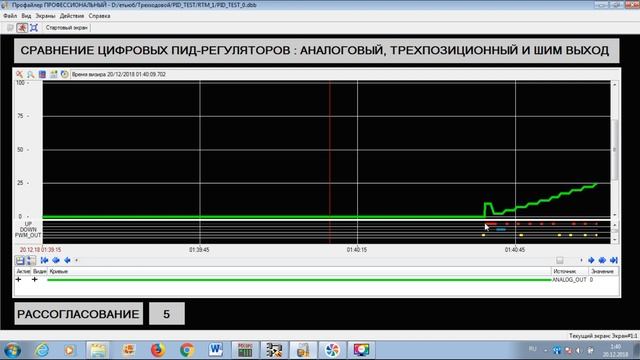Click the RU language indicator in tray

pos(532,349)
